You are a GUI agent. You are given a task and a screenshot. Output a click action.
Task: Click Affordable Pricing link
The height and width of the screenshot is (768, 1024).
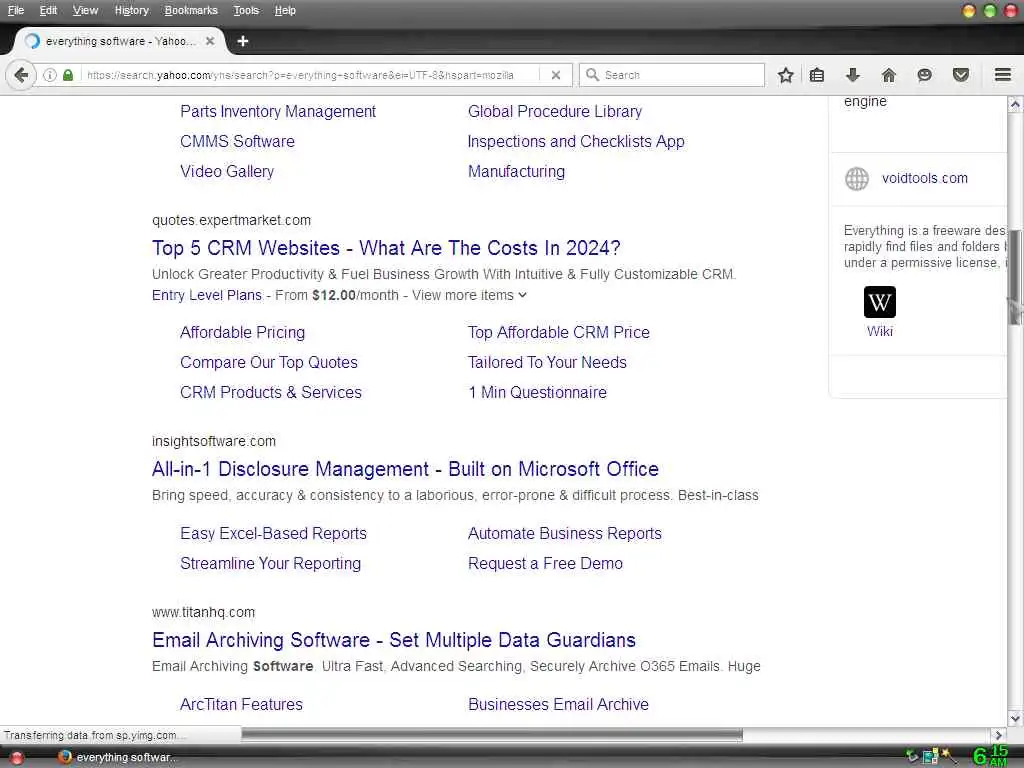coord(242,332)
